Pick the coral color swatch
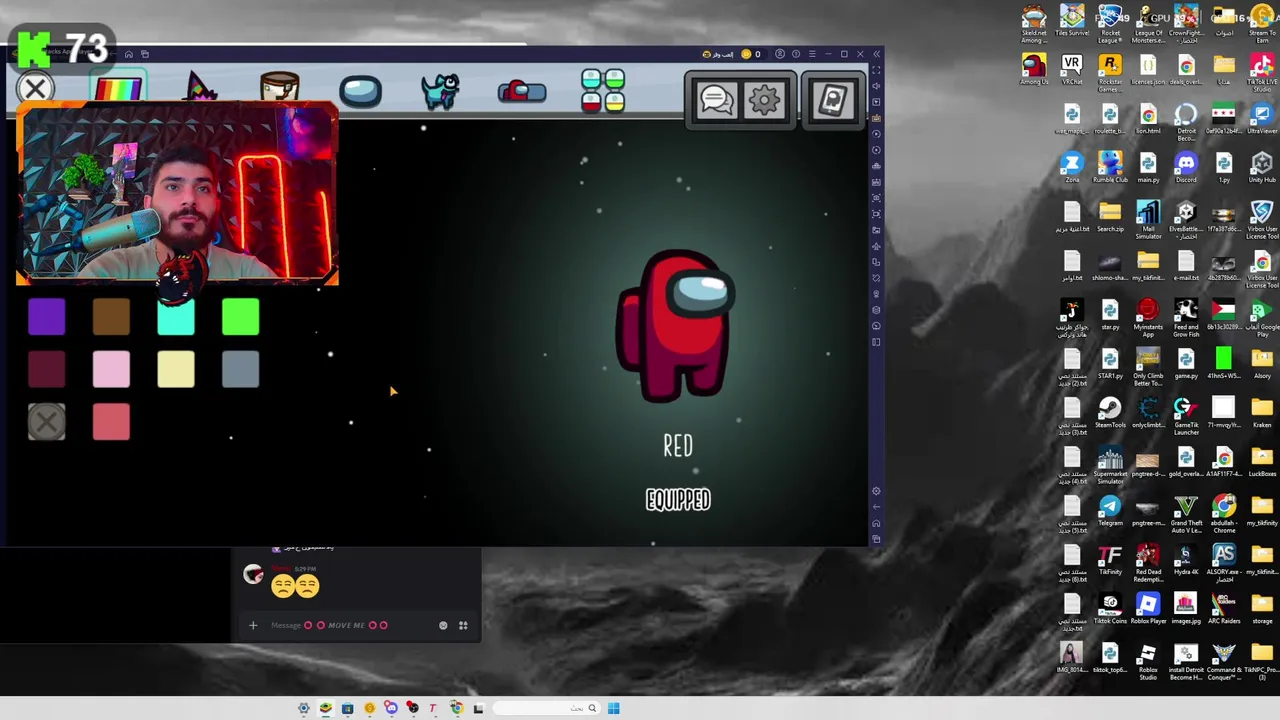 (x=111, y=422)
